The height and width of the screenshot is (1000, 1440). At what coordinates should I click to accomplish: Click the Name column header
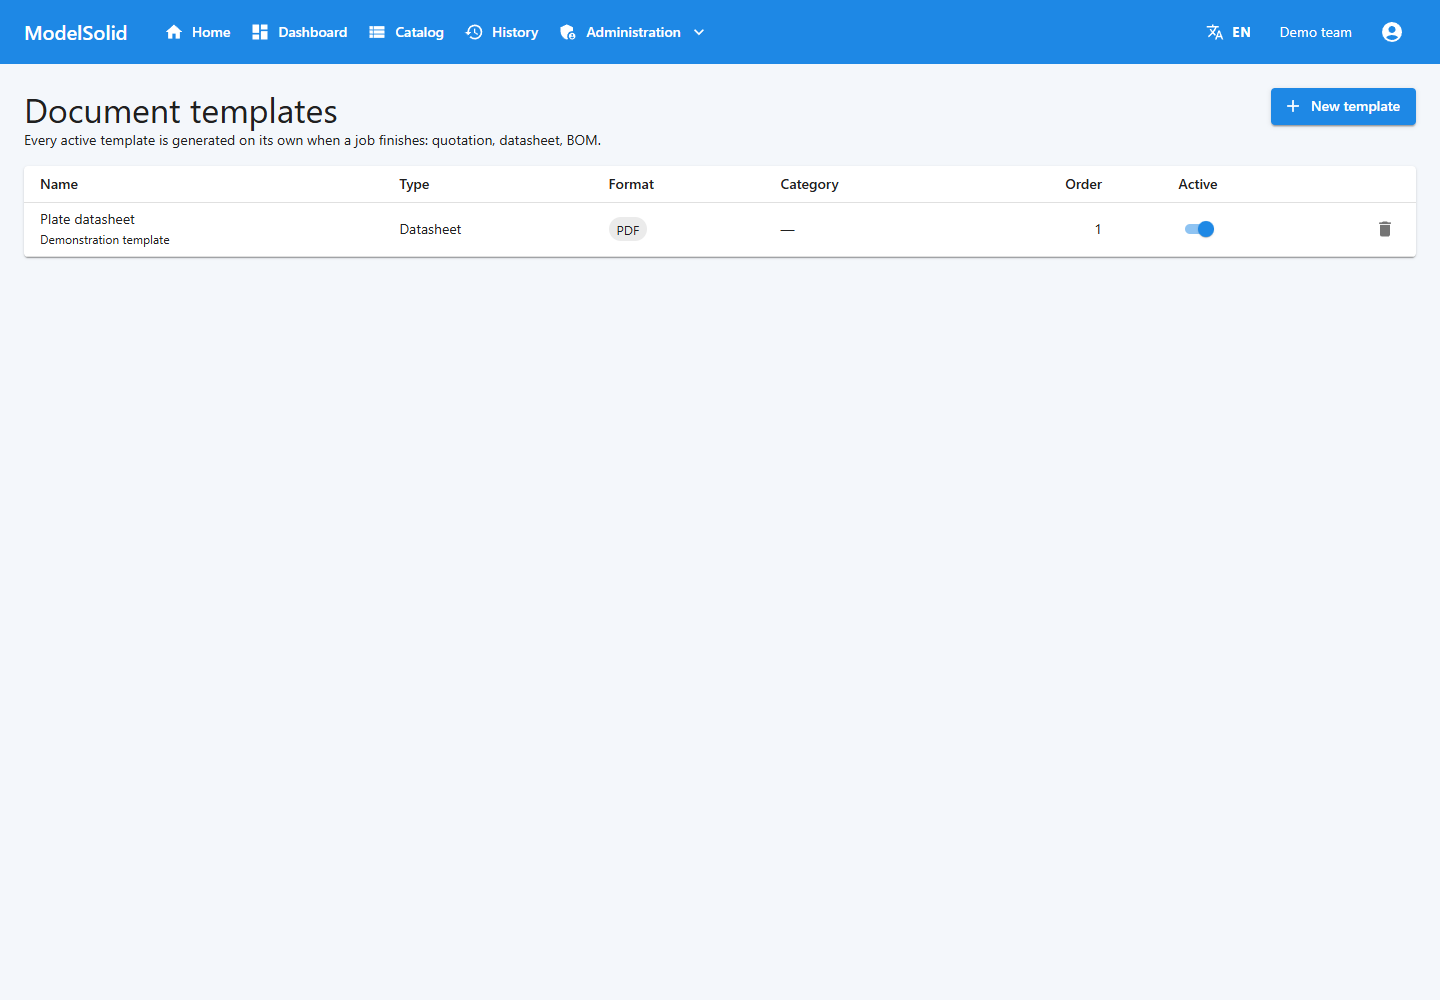pyautogui.click(x=59, y=184)
